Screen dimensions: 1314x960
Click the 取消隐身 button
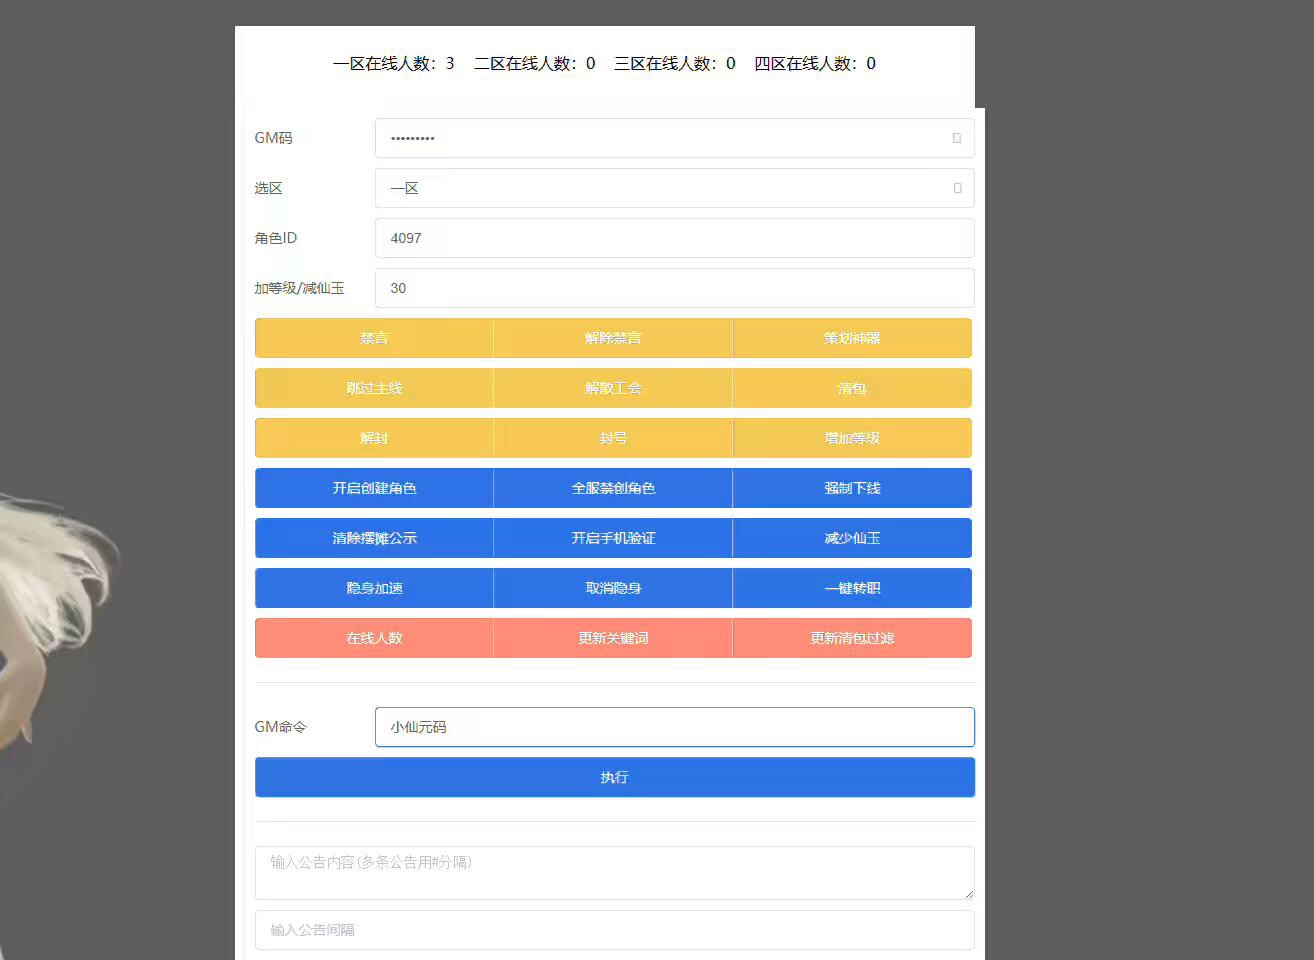coord(613,588)
